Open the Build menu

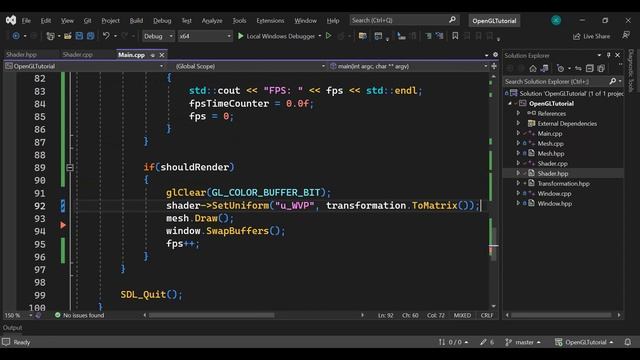(136, 20)
